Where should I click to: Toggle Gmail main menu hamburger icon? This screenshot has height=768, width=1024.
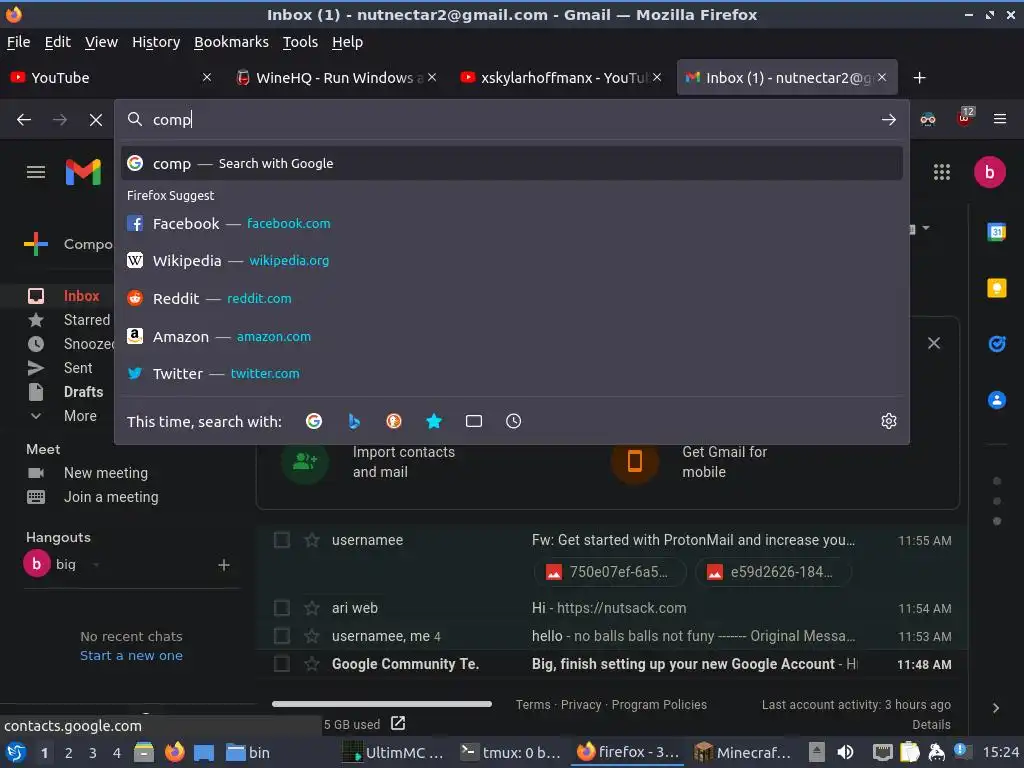pos(36,172)
